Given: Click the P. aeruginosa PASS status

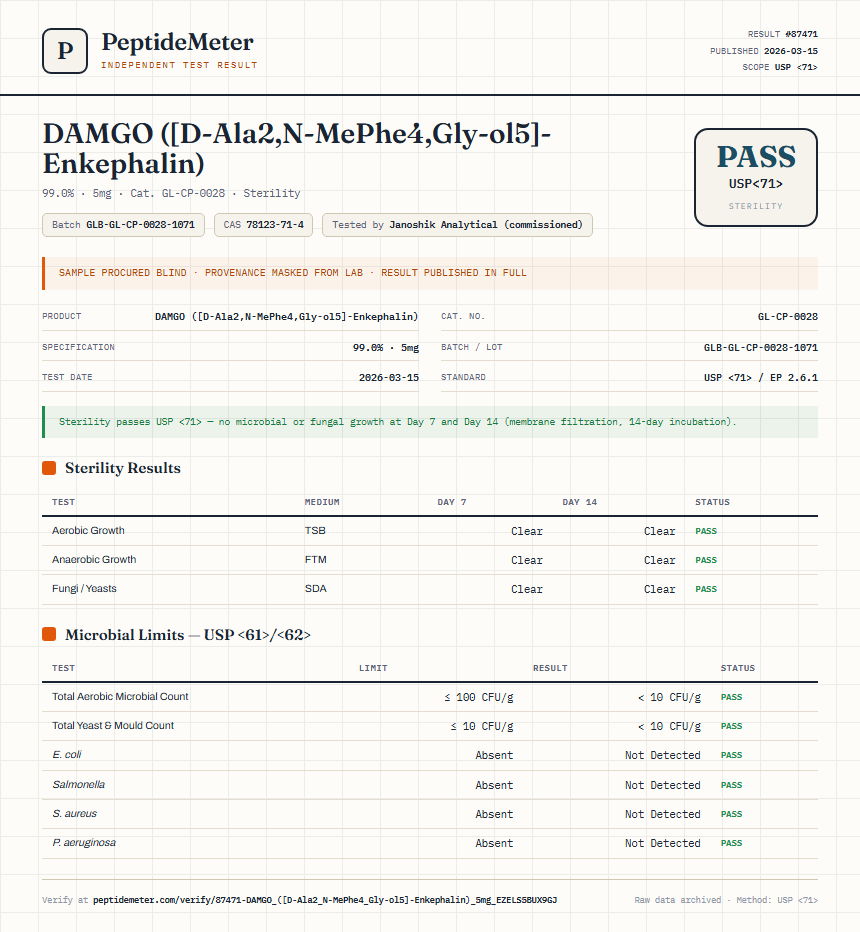Looking at the screenshot, I should (732, 843).
